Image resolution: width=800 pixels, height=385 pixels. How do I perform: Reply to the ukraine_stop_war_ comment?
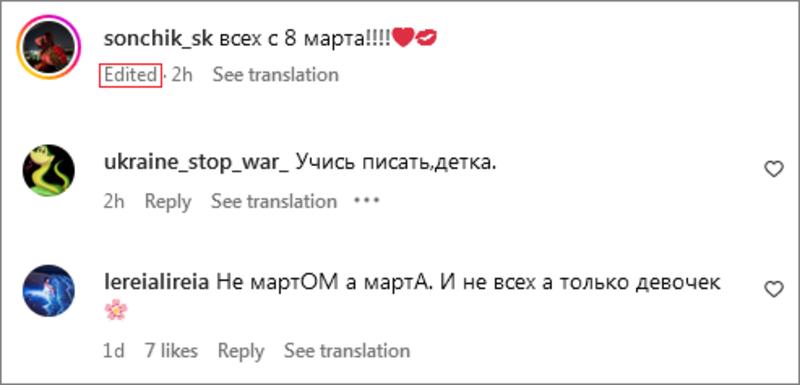[168, 201]
